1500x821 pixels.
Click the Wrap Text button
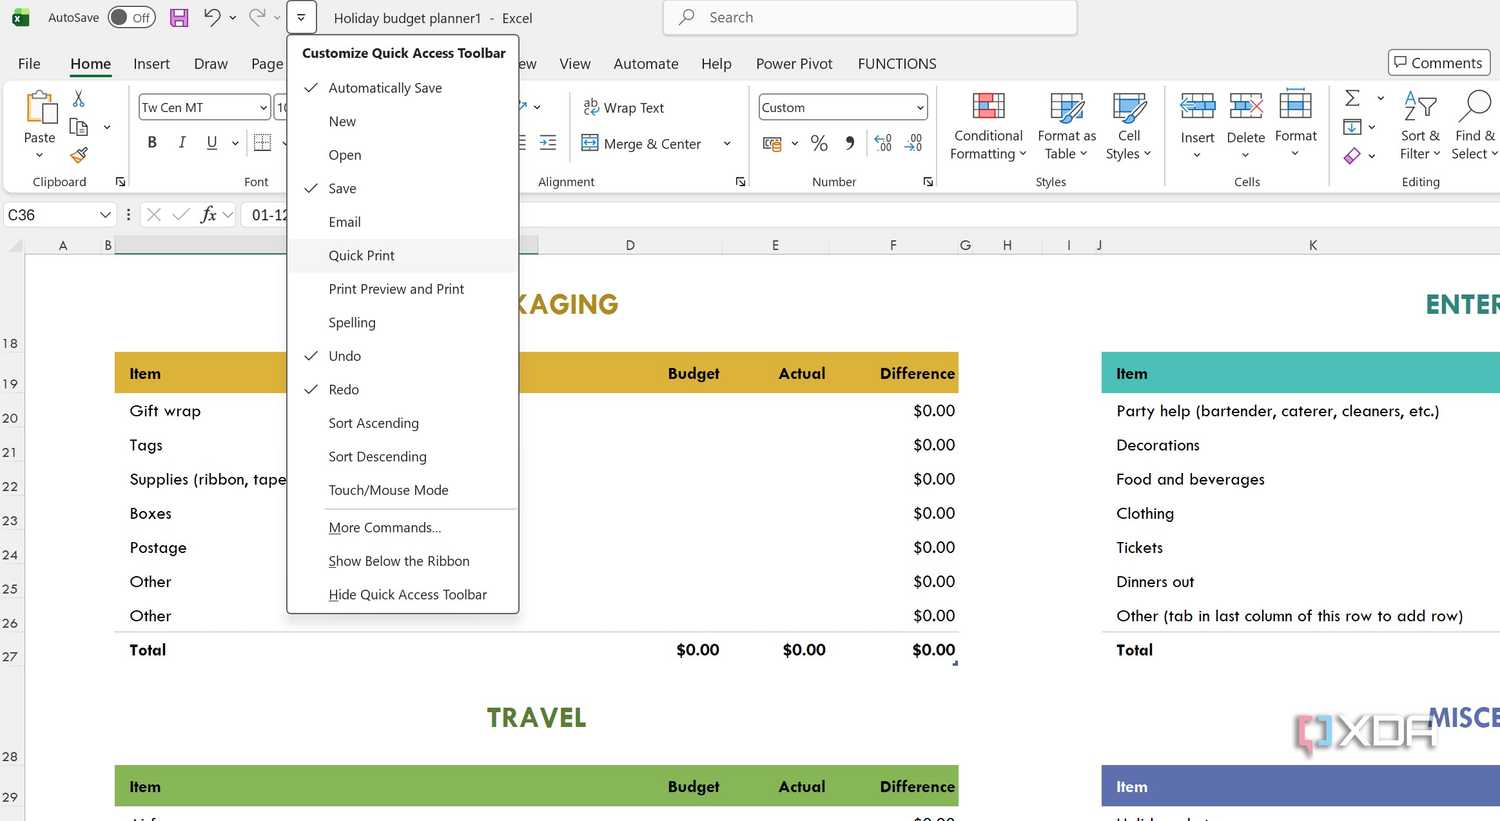[623, 107]
